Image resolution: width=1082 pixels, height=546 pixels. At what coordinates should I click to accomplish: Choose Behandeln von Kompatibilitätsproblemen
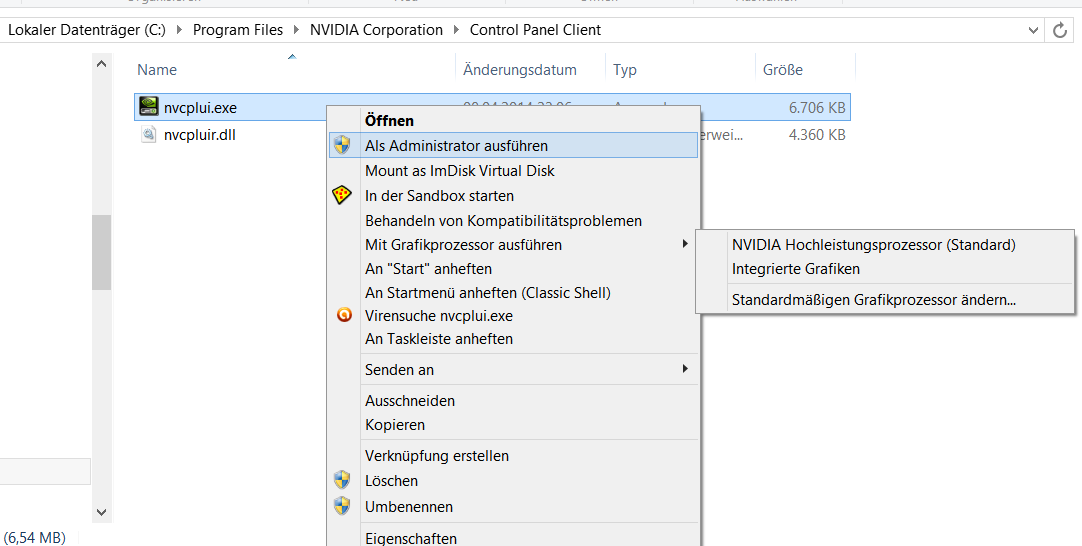[x=513, y=221]
